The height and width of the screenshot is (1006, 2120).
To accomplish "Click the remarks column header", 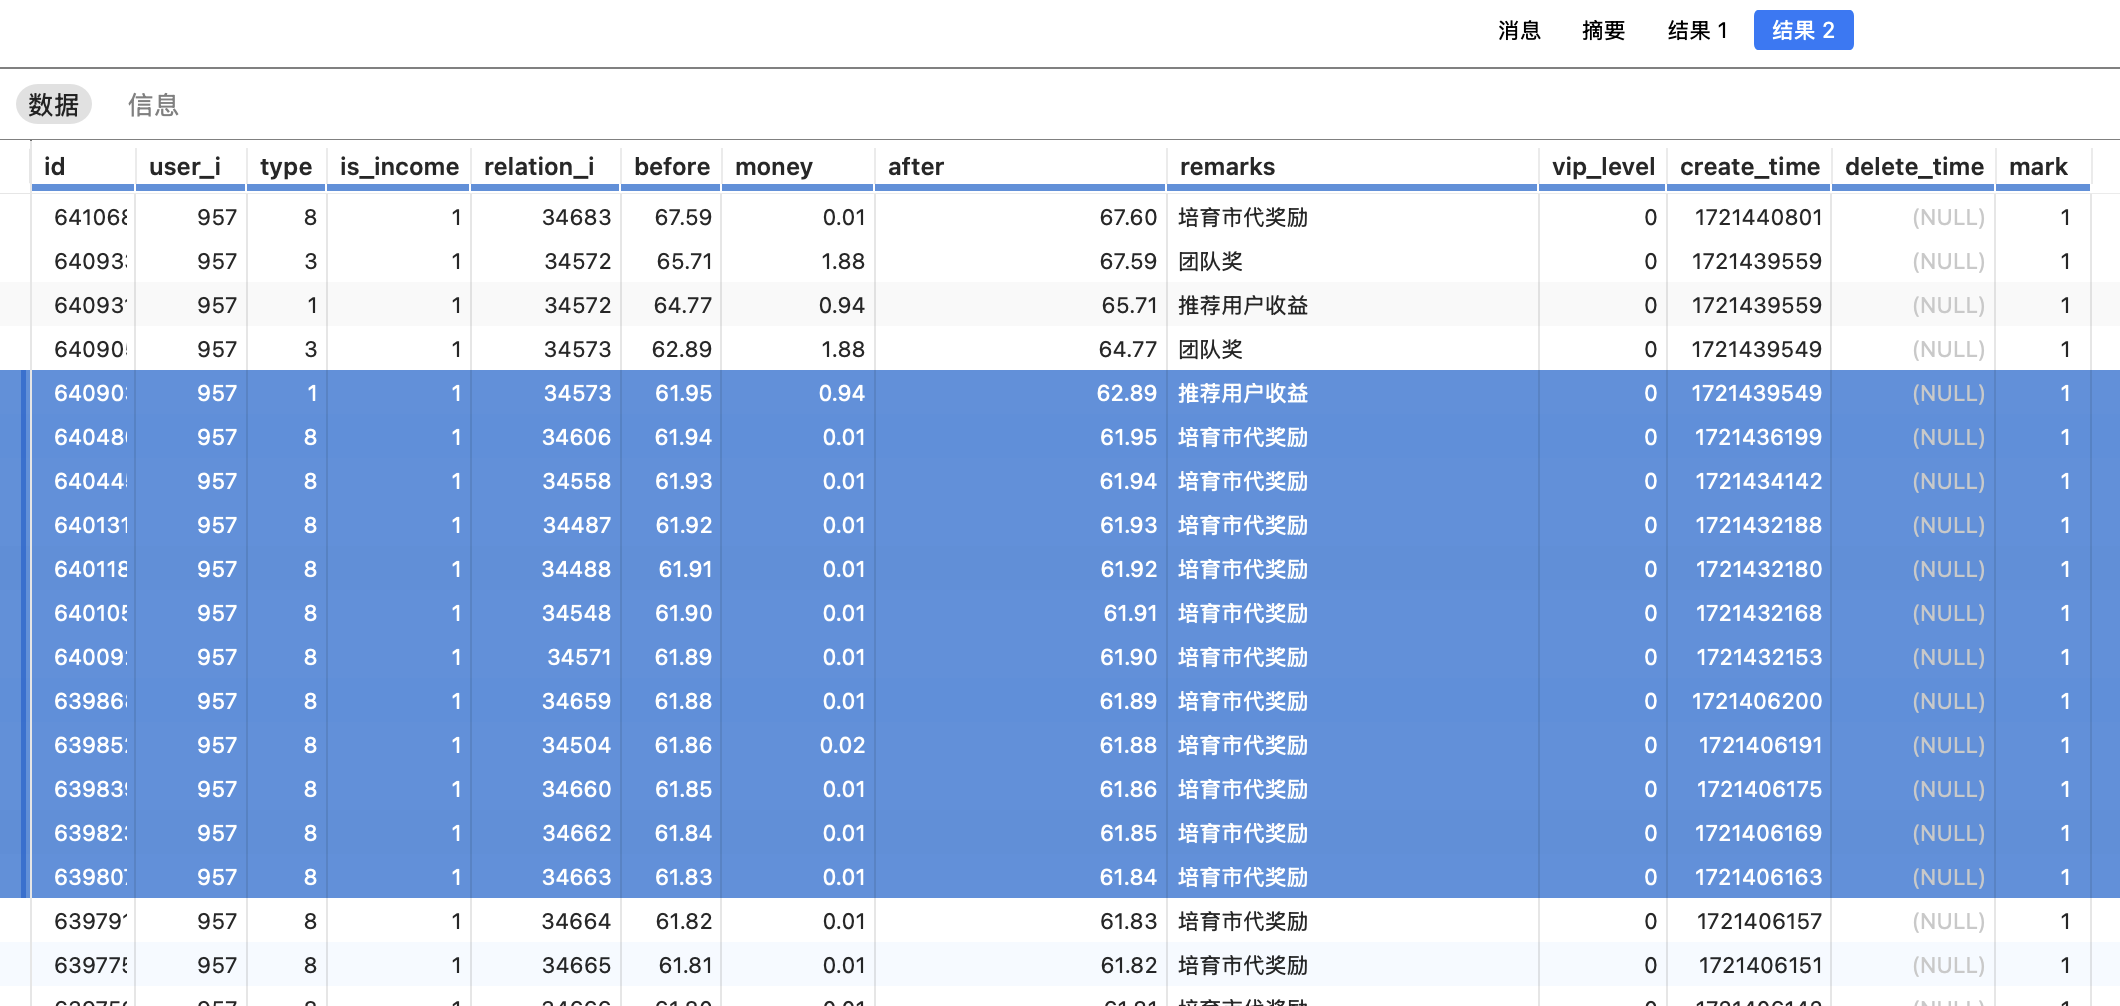I will tap(1352, 167).
